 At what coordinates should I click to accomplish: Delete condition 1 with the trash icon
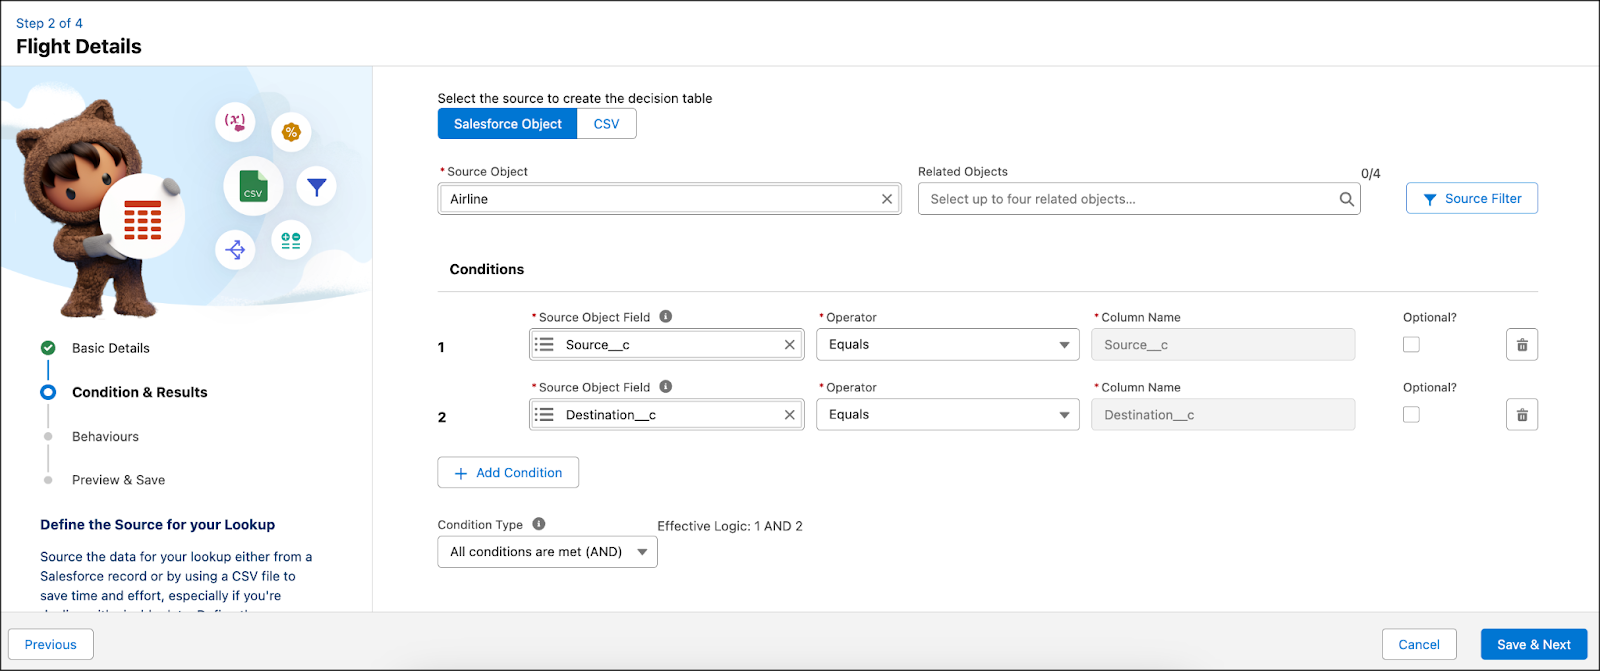(1522, 345)
